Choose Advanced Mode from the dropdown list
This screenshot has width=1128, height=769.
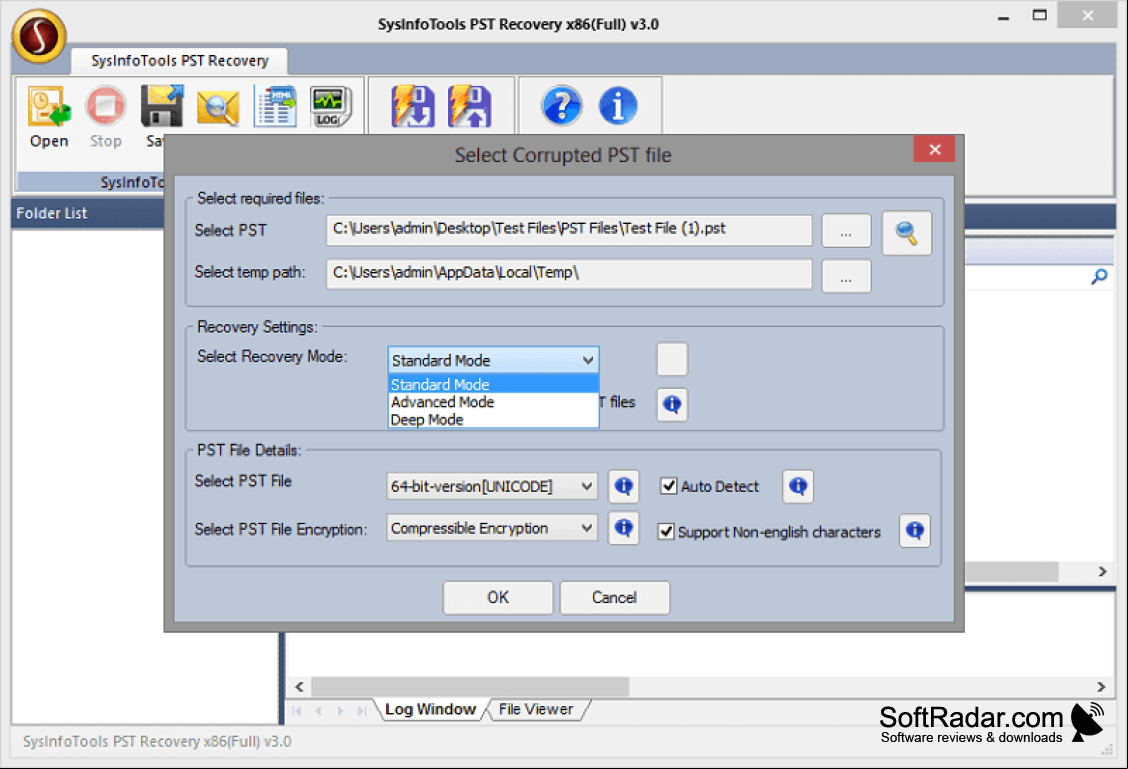pos(494,402)
